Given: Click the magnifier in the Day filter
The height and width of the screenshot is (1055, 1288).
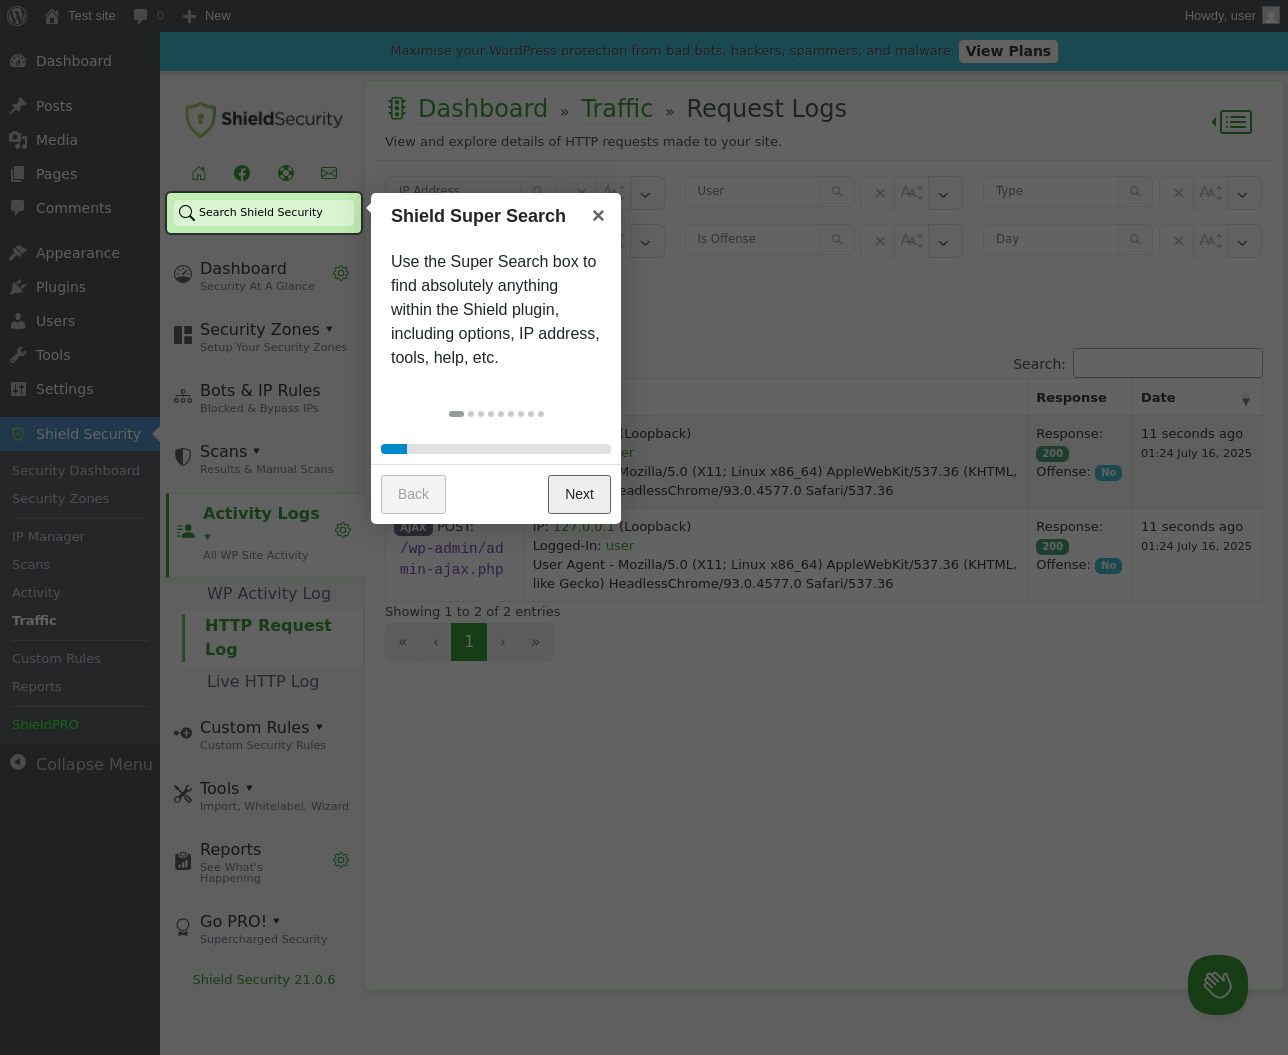Looking at the screenshot, I should (1135, 239).
